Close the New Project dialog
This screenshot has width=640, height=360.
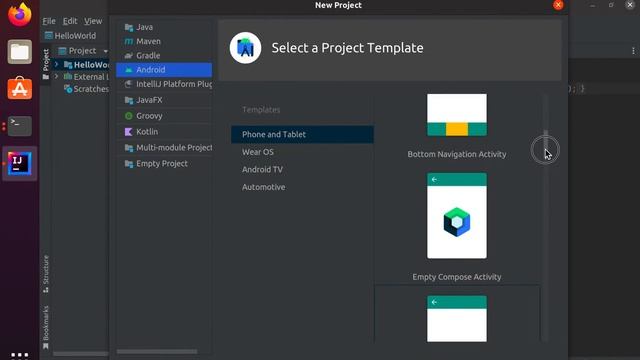[558, 5]
